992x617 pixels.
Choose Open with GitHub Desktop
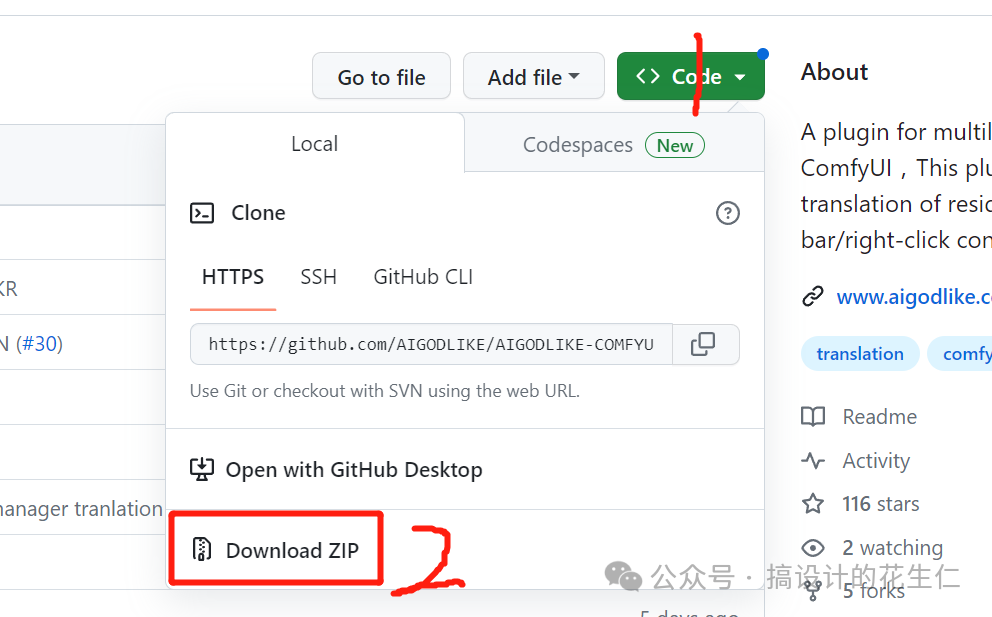point(353,470)
